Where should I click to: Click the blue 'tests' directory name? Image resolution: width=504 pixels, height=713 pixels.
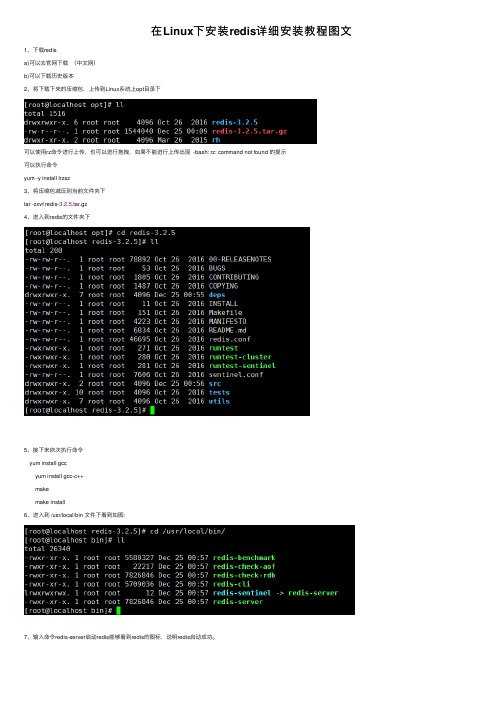219,392
